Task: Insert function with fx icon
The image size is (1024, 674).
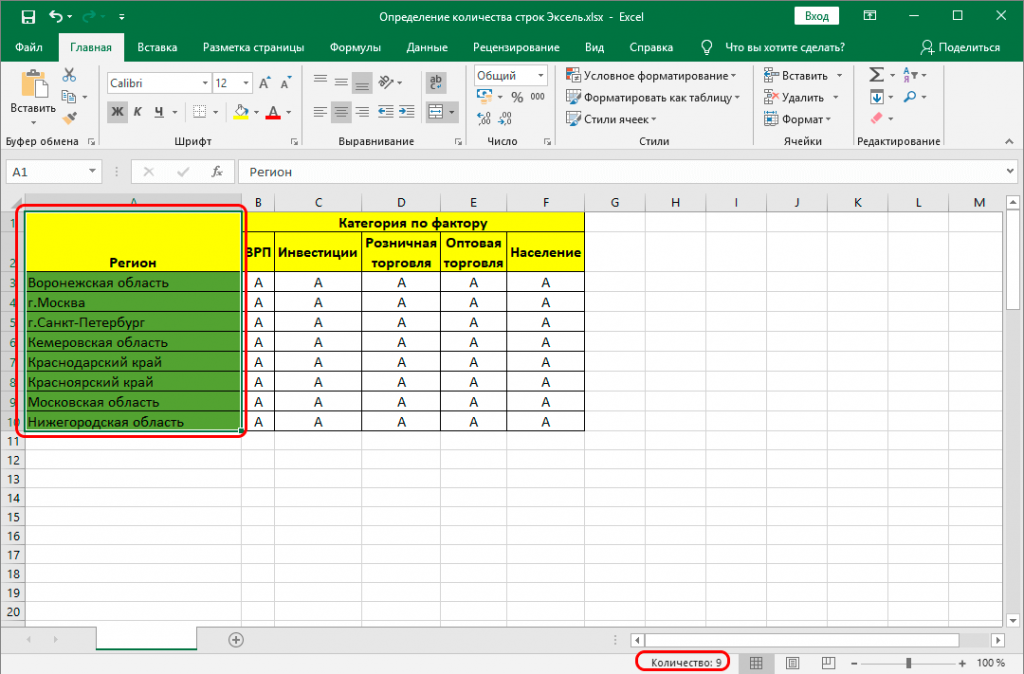Action: pyautogui.click(x=217, y=172)
